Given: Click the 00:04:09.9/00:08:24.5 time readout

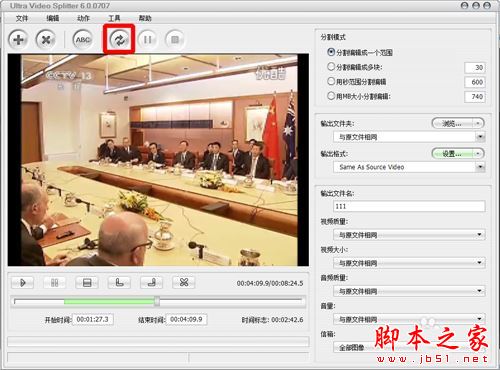Looking at the screenshot, I should 270,283.
